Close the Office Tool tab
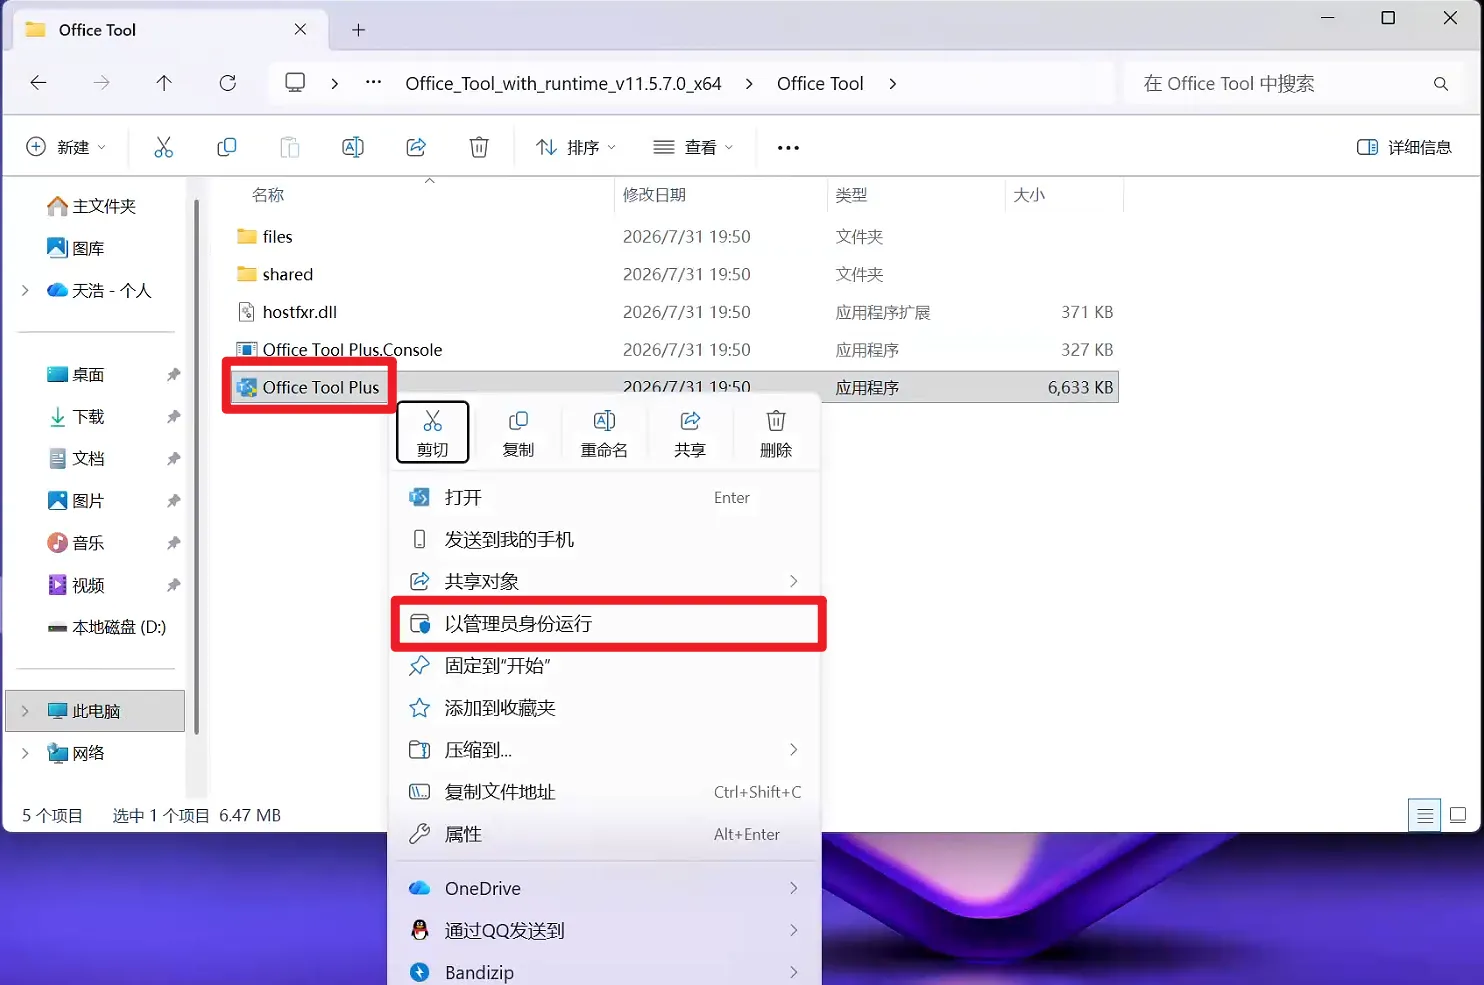The image size is (1484, 985). point(300,30)
